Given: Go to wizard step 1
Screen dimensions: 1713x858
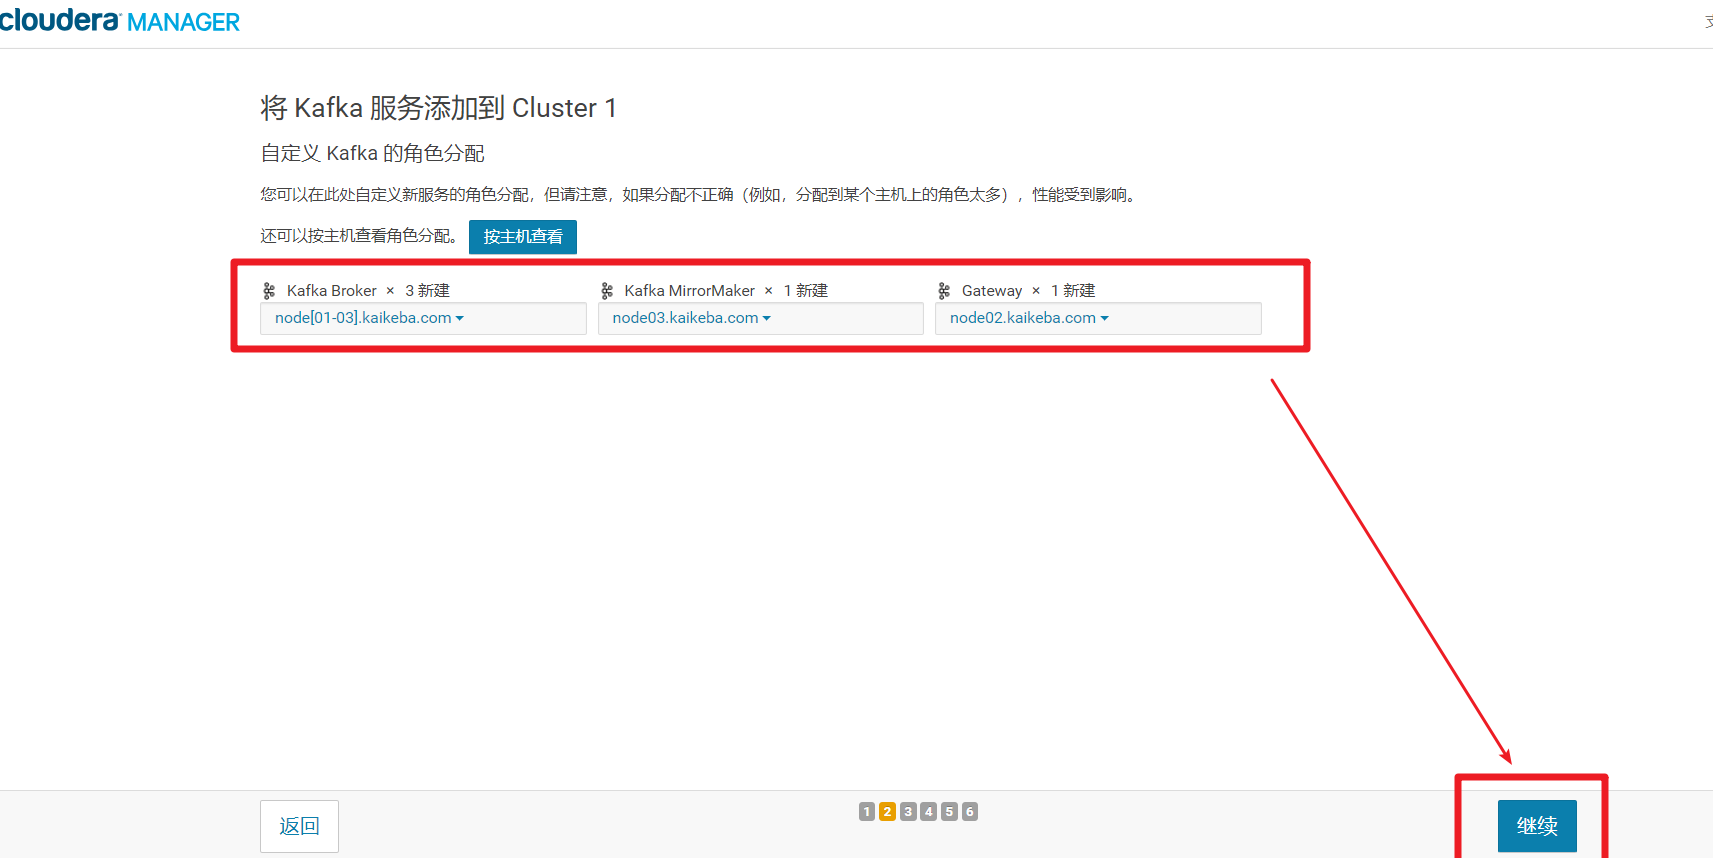Looking at the screenshot, I should pos(867,812).
